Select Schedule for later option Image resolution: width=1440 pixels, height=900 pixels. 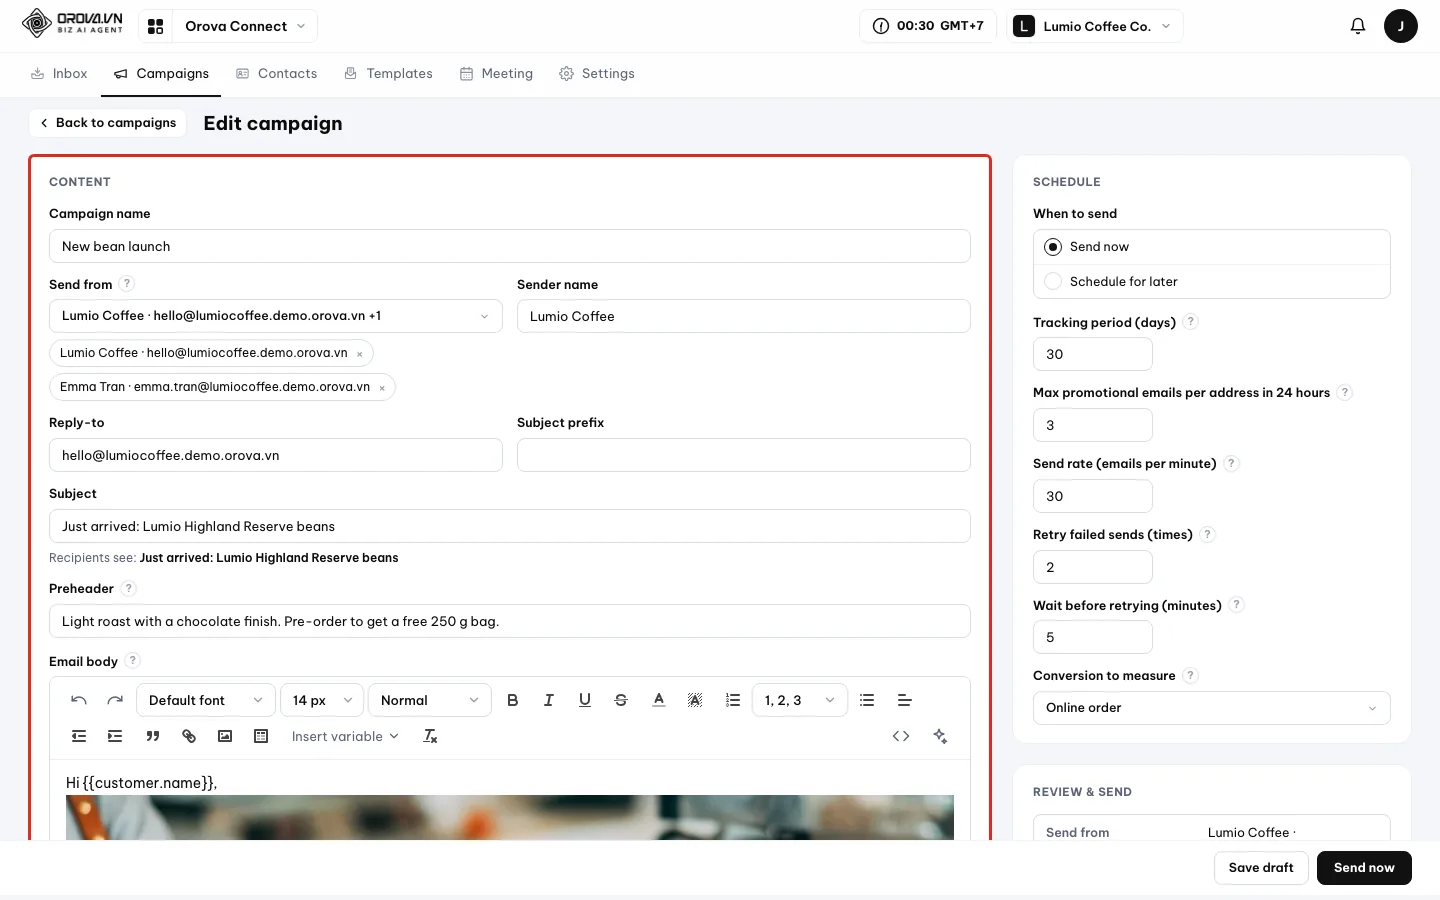tap(1212, 282)
